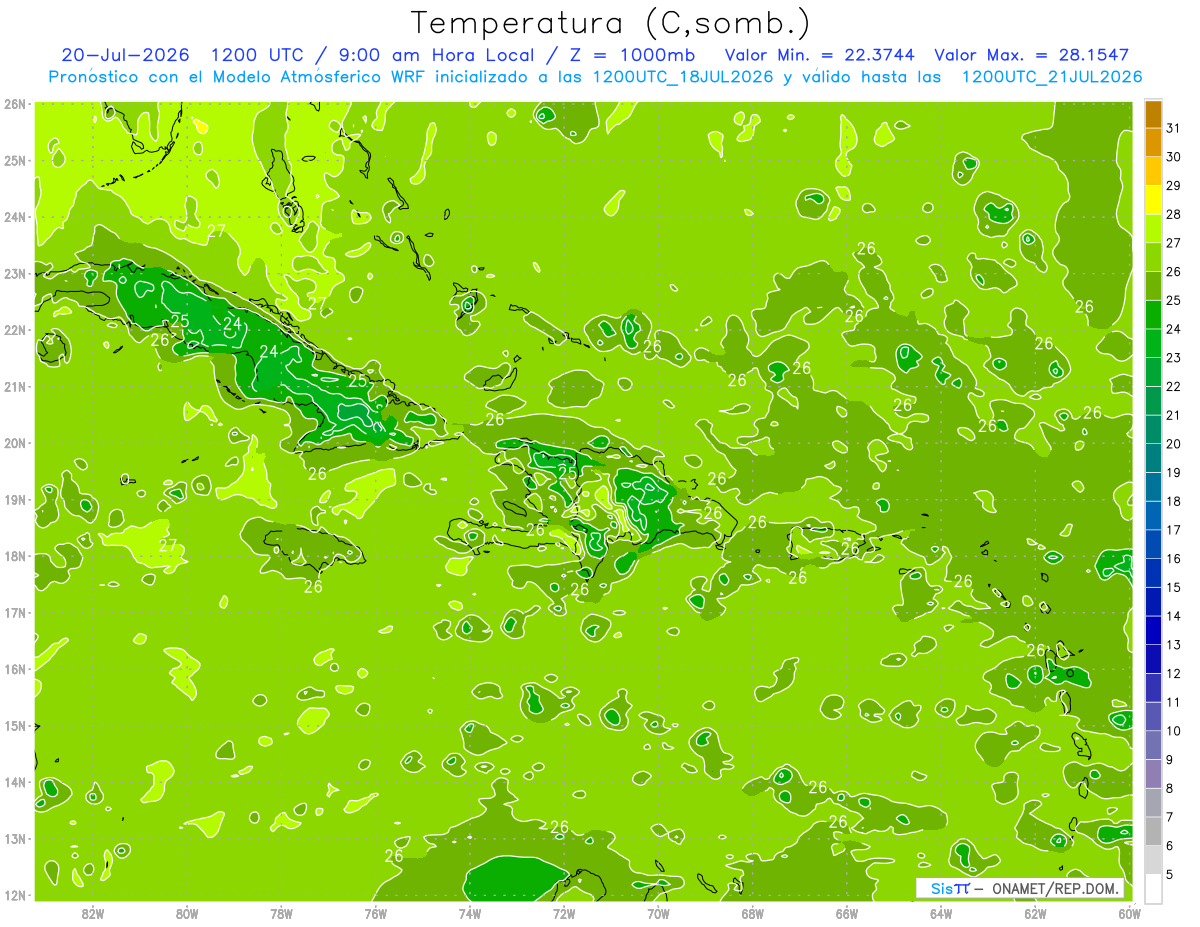
Task: Pick the color scale swatch between 24 and 25
Action: [1153, 314]
